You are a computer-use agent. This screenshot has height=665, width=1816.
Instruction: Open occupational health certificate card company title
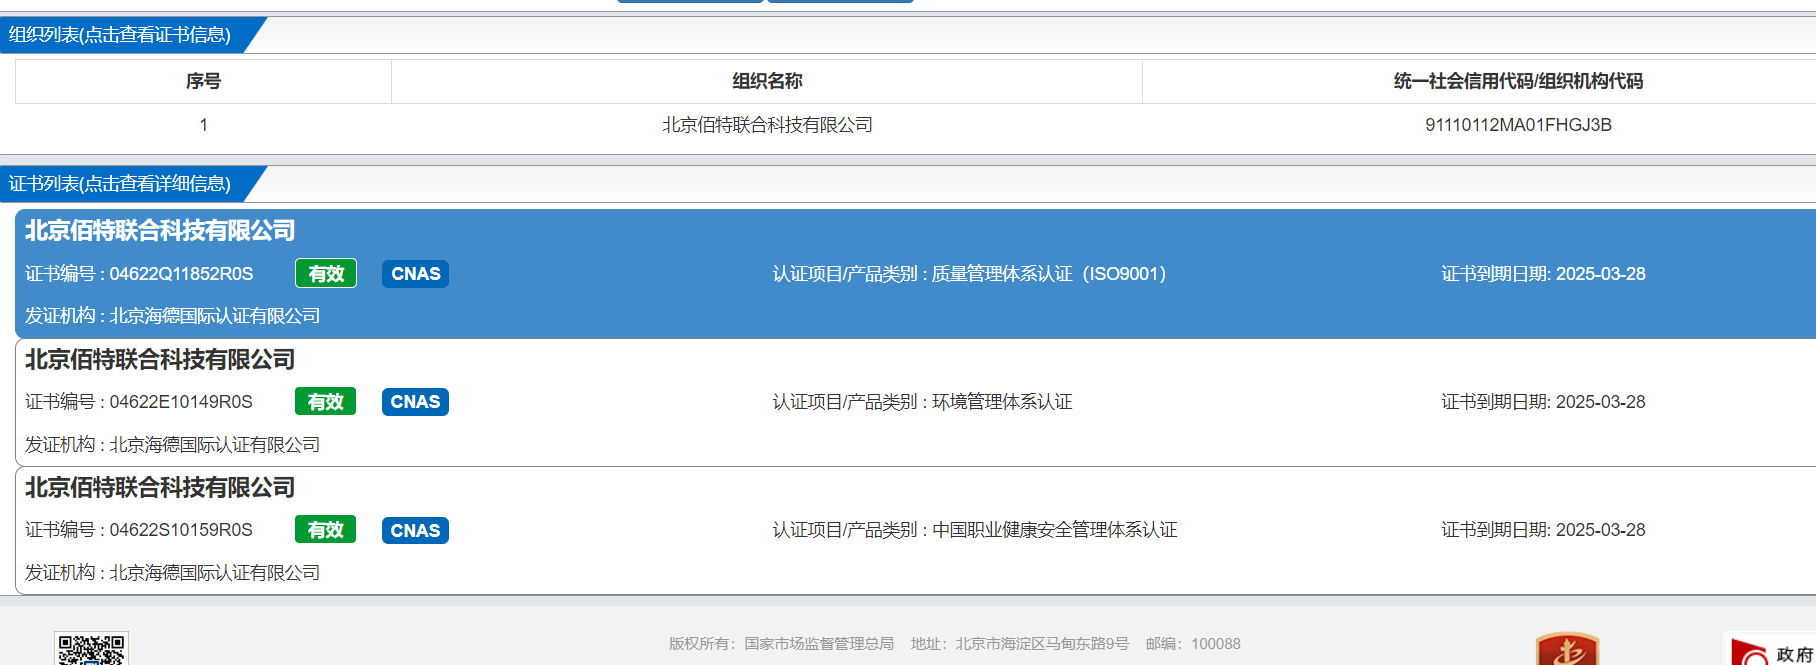click(160, 488)
